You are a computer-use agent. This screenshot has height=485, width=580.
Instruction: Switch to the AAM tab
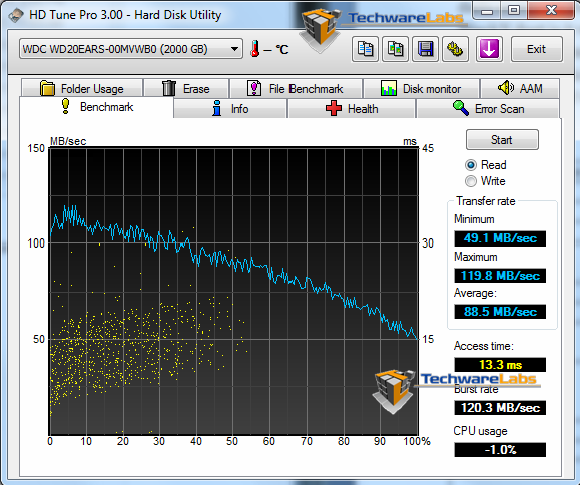coord(520,88)
